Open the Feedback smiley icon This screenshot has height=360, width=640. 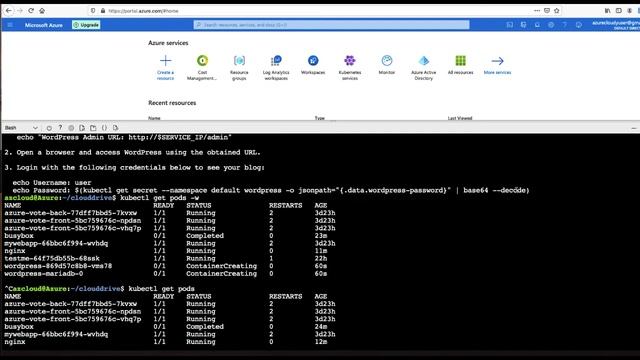579,25
